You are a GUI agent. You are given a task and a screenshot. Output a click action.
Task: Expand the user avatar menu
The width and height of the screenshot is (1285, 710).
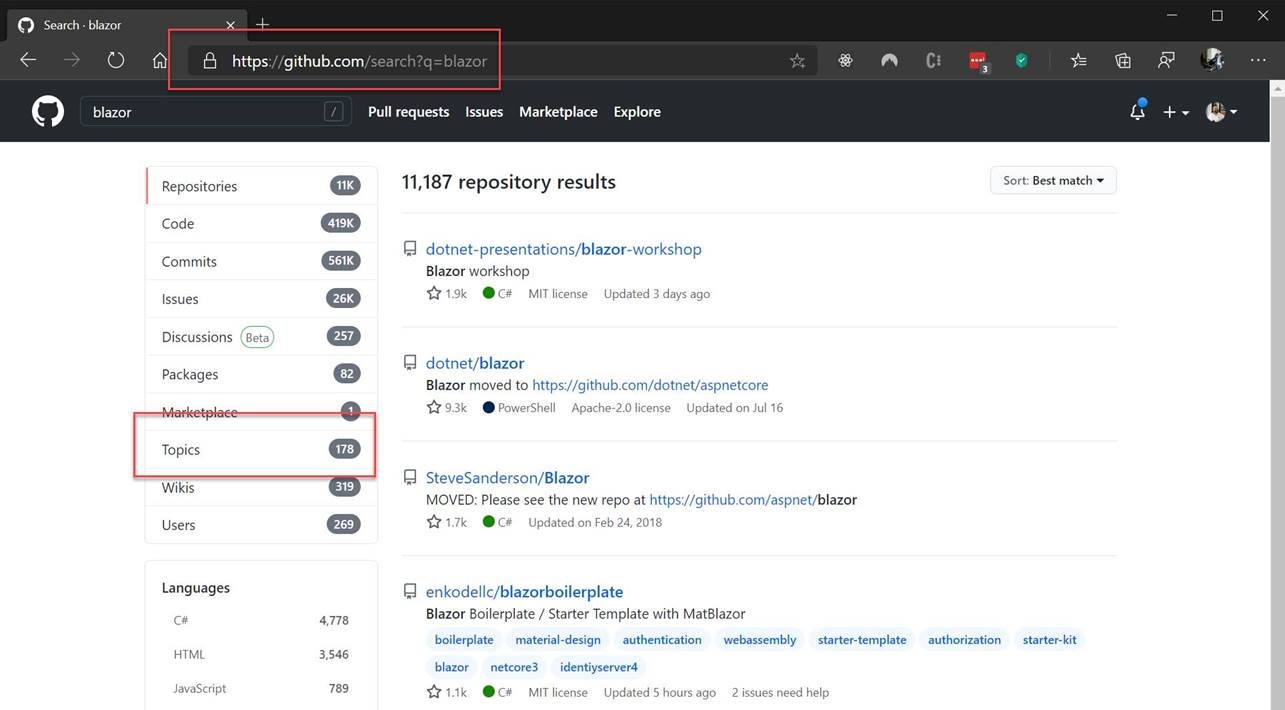click(x=1222, y=112)
